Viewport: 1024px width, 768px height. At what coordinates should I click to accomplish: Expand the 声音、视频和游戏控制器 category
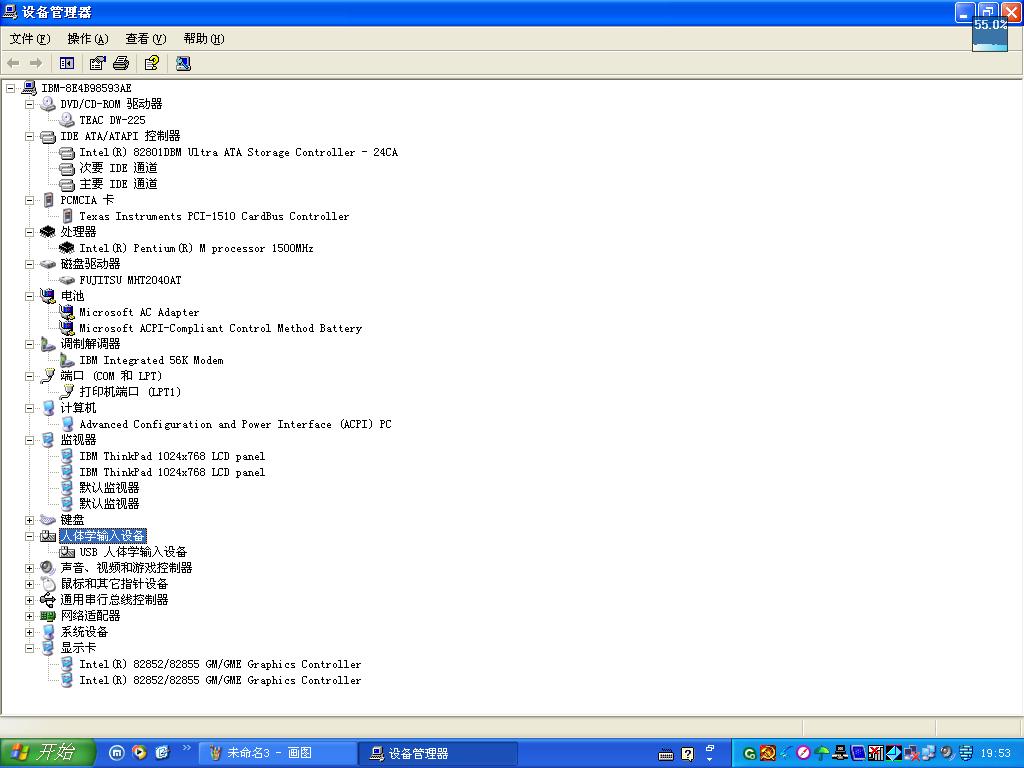(29, 568)
